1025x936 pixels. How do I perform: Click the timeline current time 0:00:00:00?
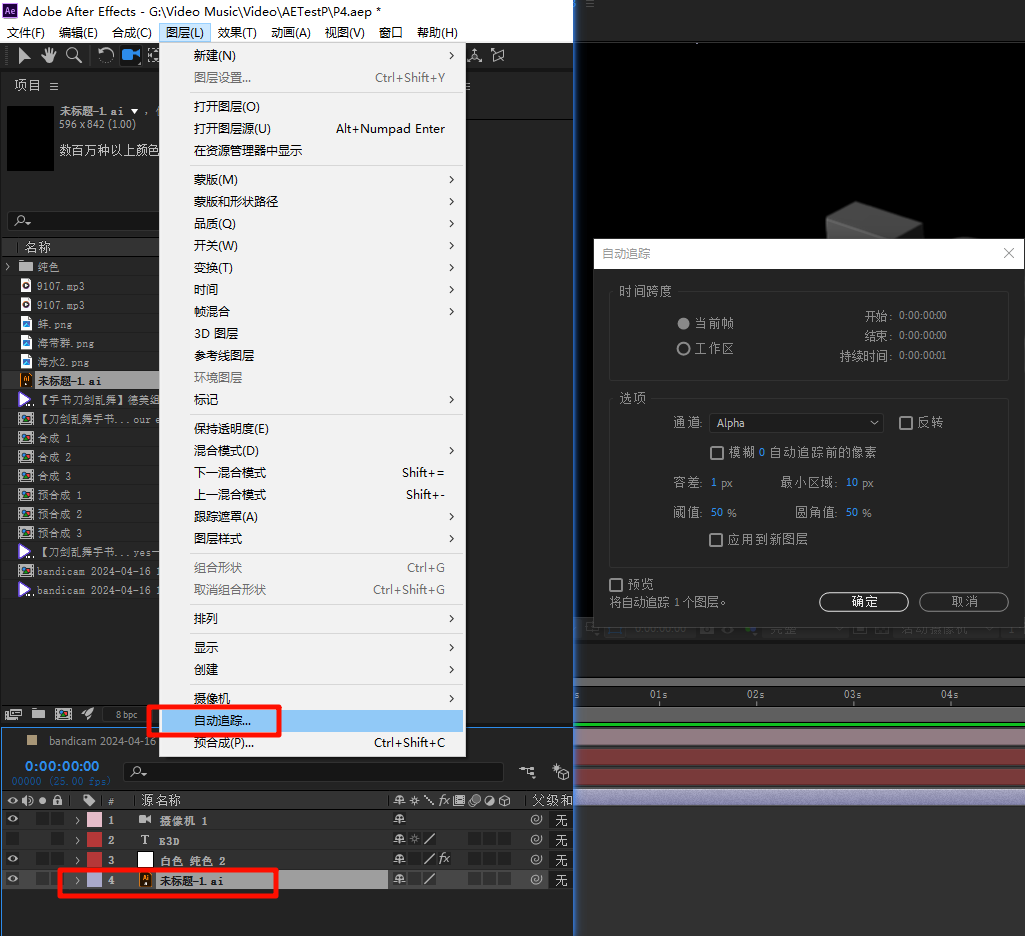coord(62,766)
